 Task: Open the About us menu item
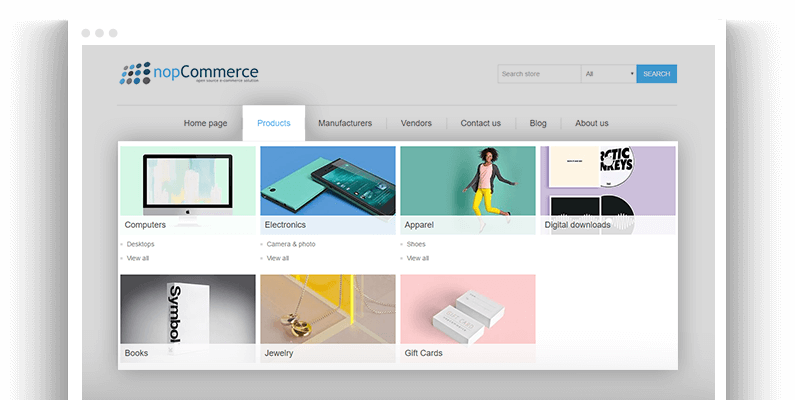click(x=592, y=123)
